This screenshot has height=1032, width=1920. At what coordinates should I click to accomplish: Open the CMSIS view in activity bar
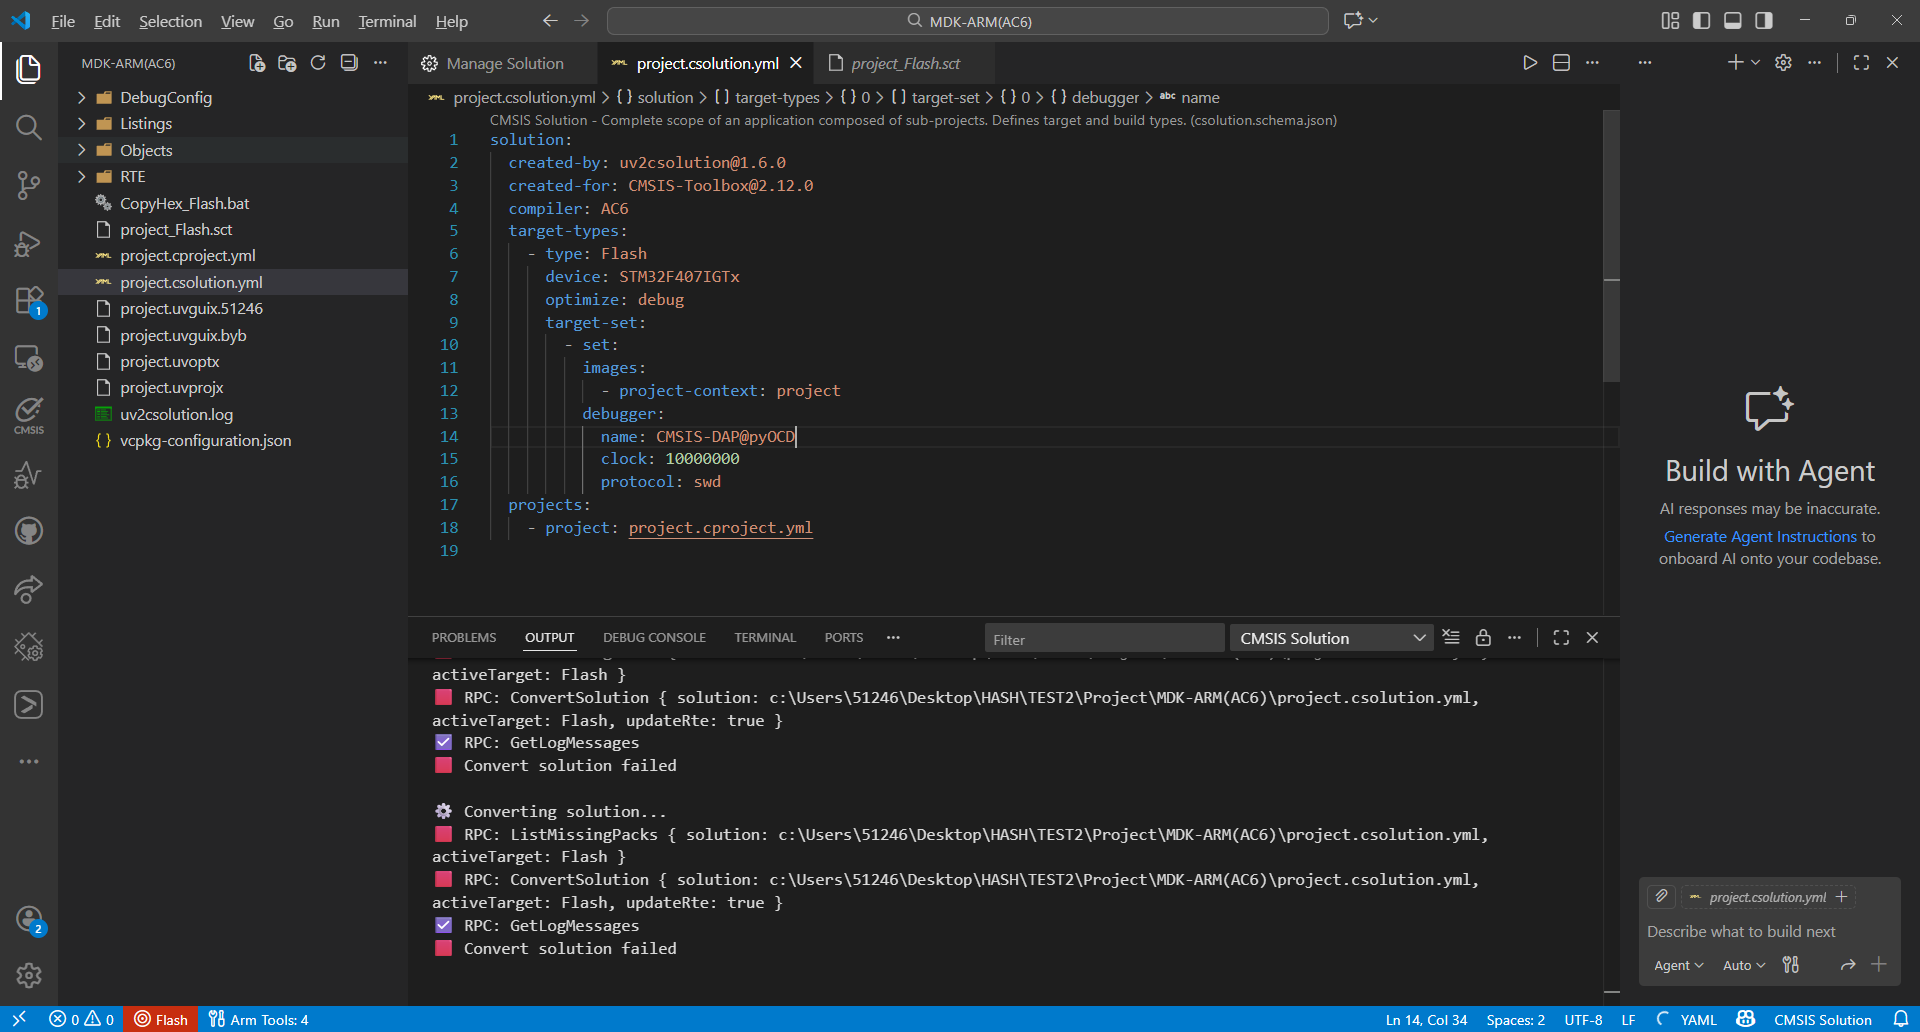point(28,415)
